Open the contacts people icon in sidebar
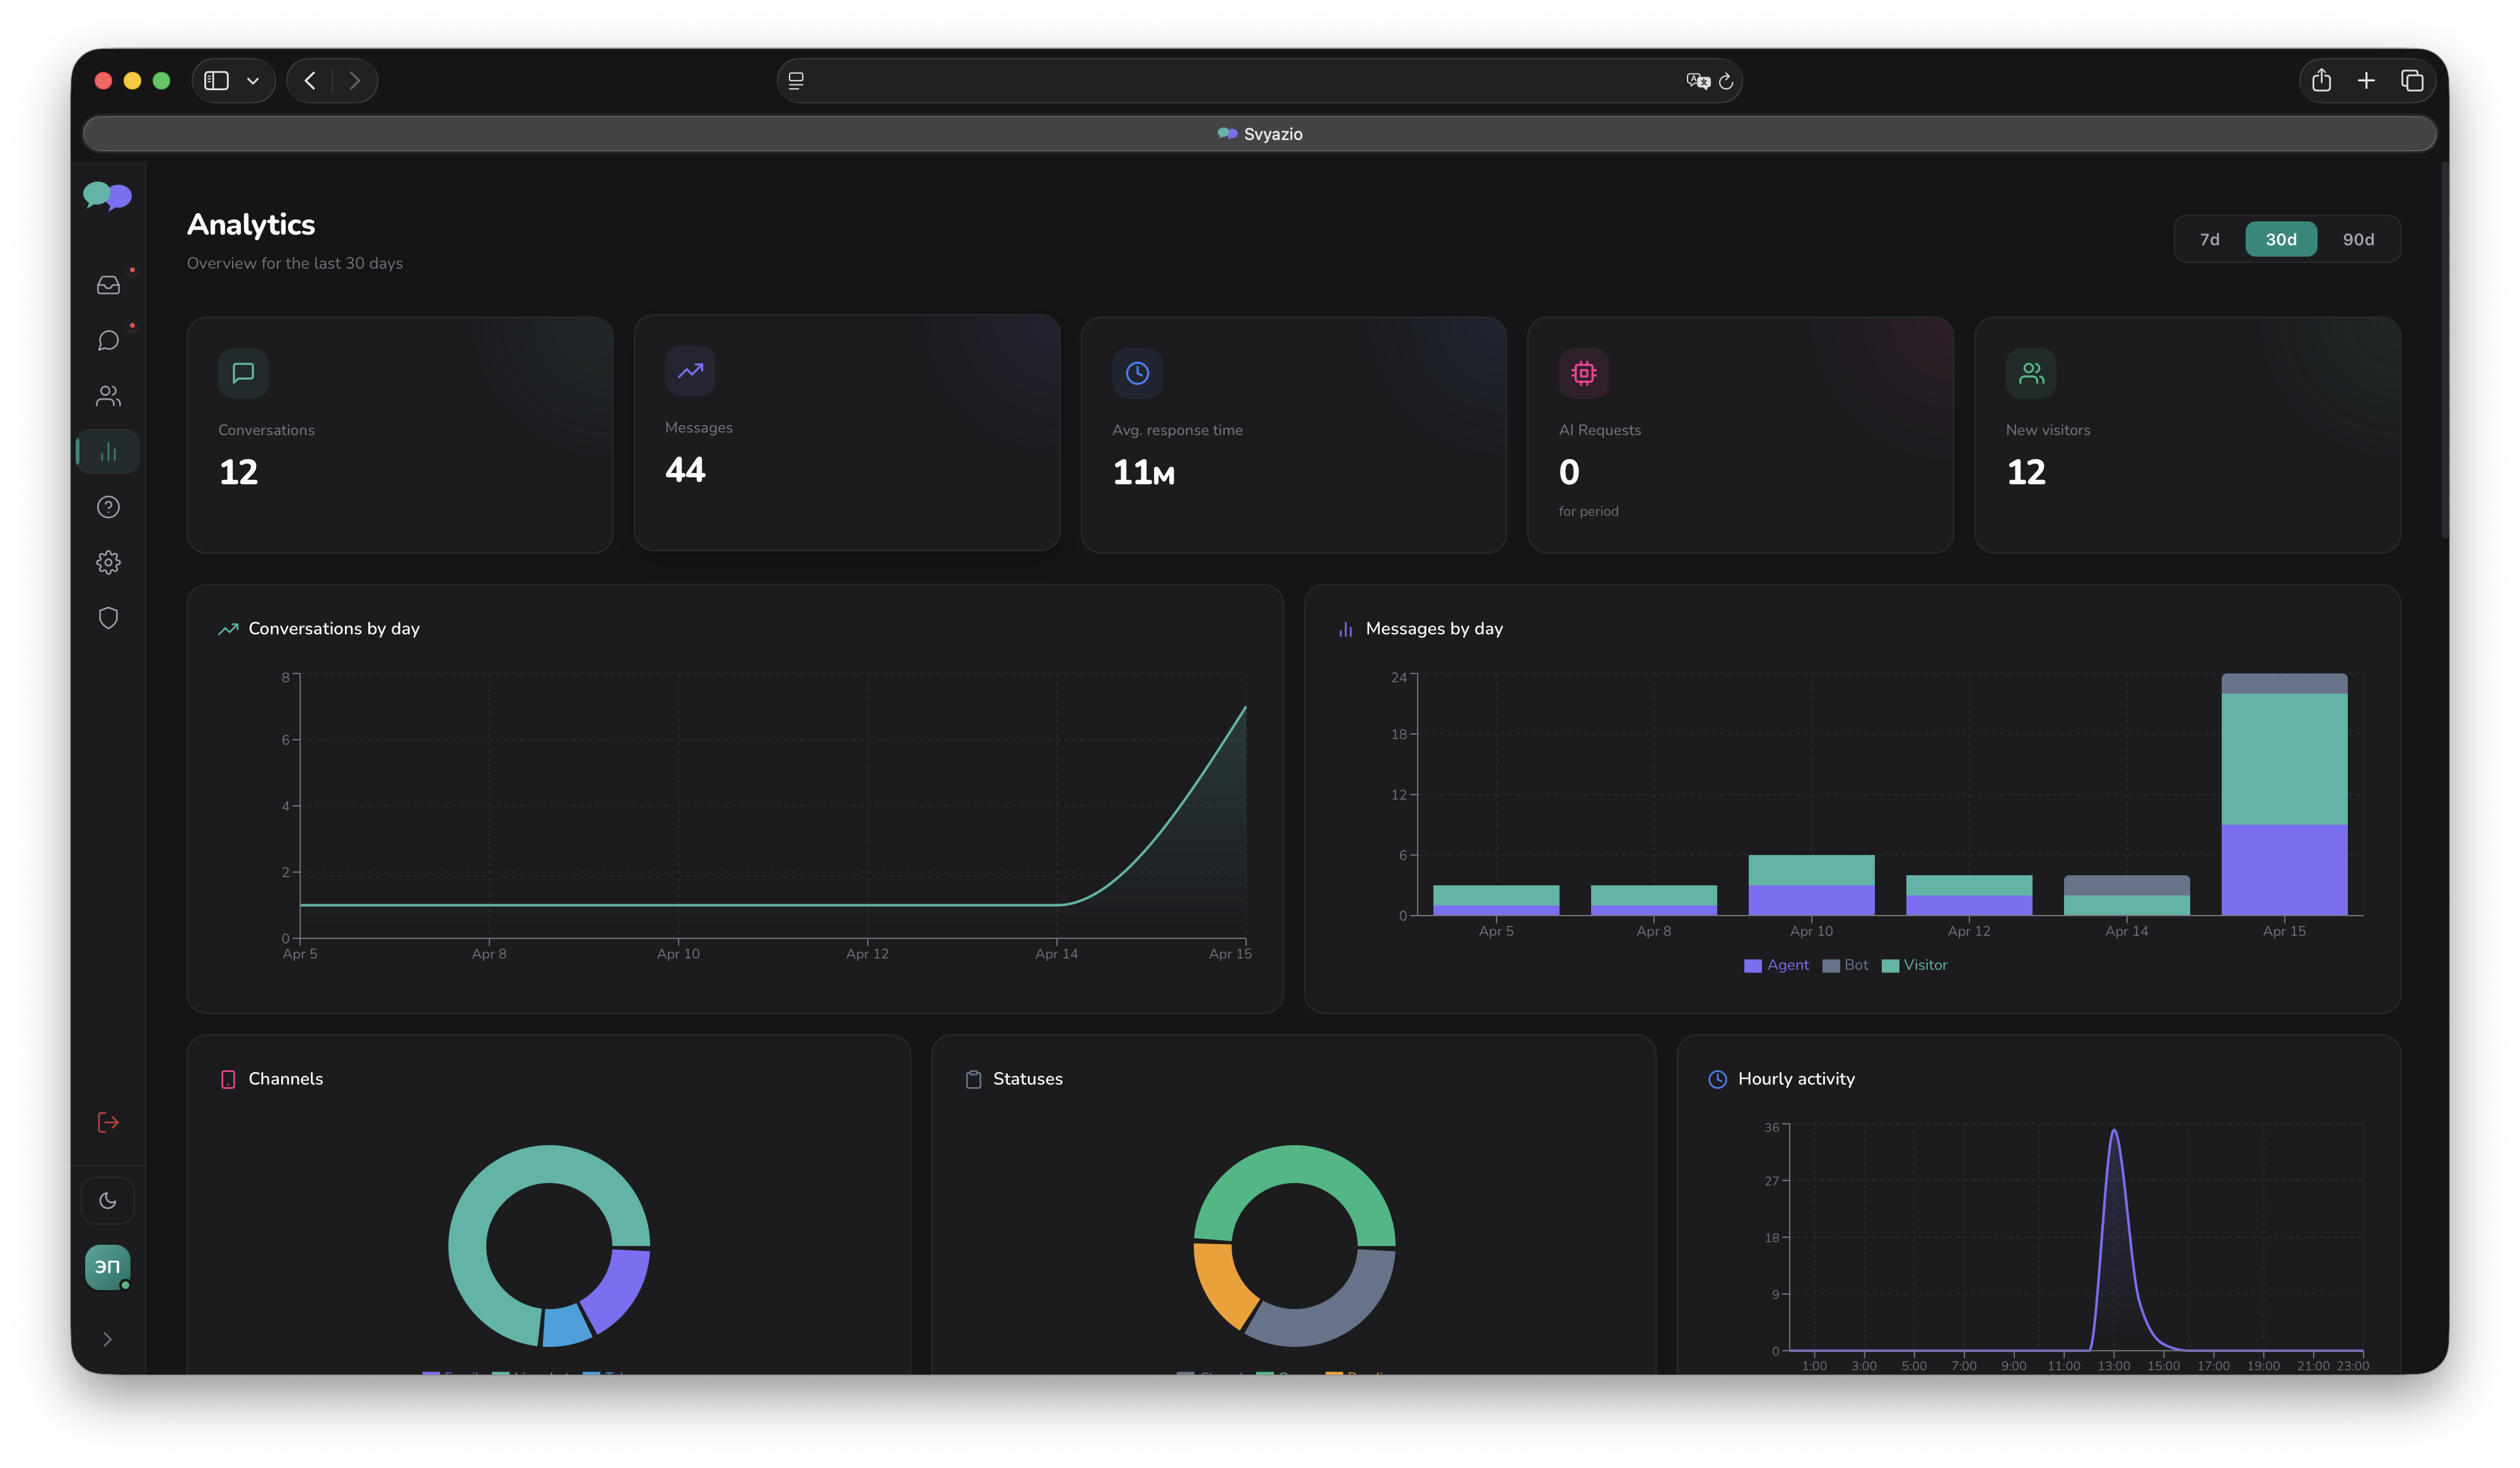The width and height of the screenshot is (2520, 1468). (x=108, y=396)
